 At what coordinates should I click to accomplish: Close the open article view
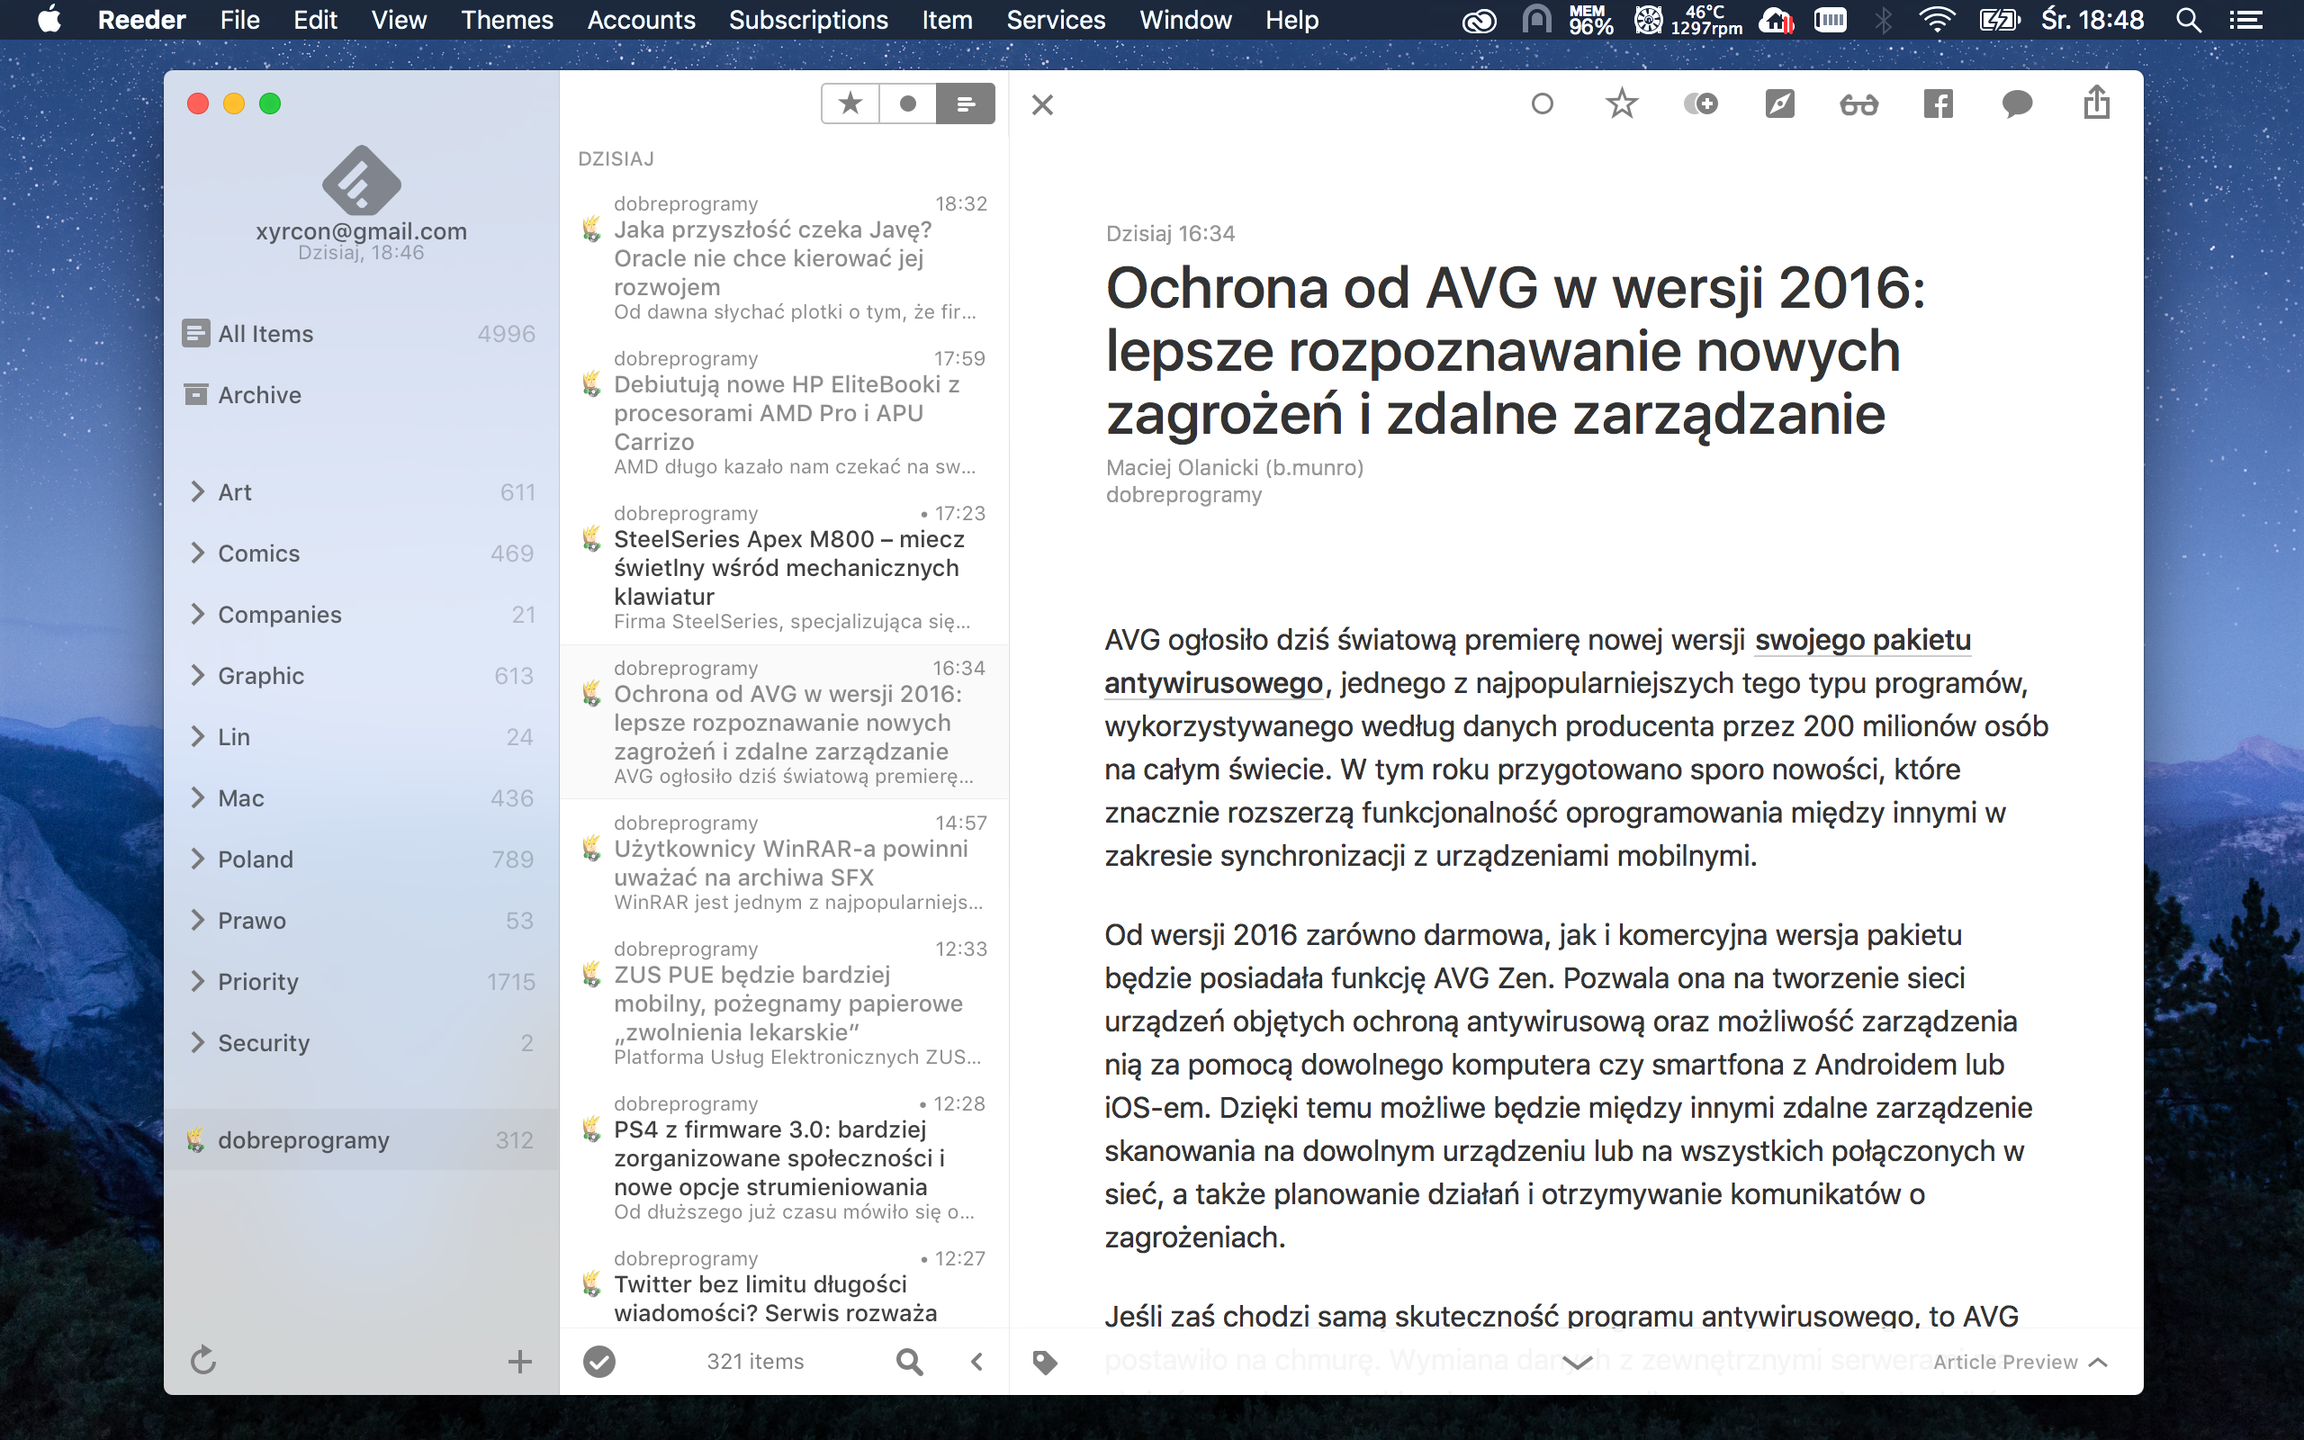pyautogui.click(x=1042, y=105)
